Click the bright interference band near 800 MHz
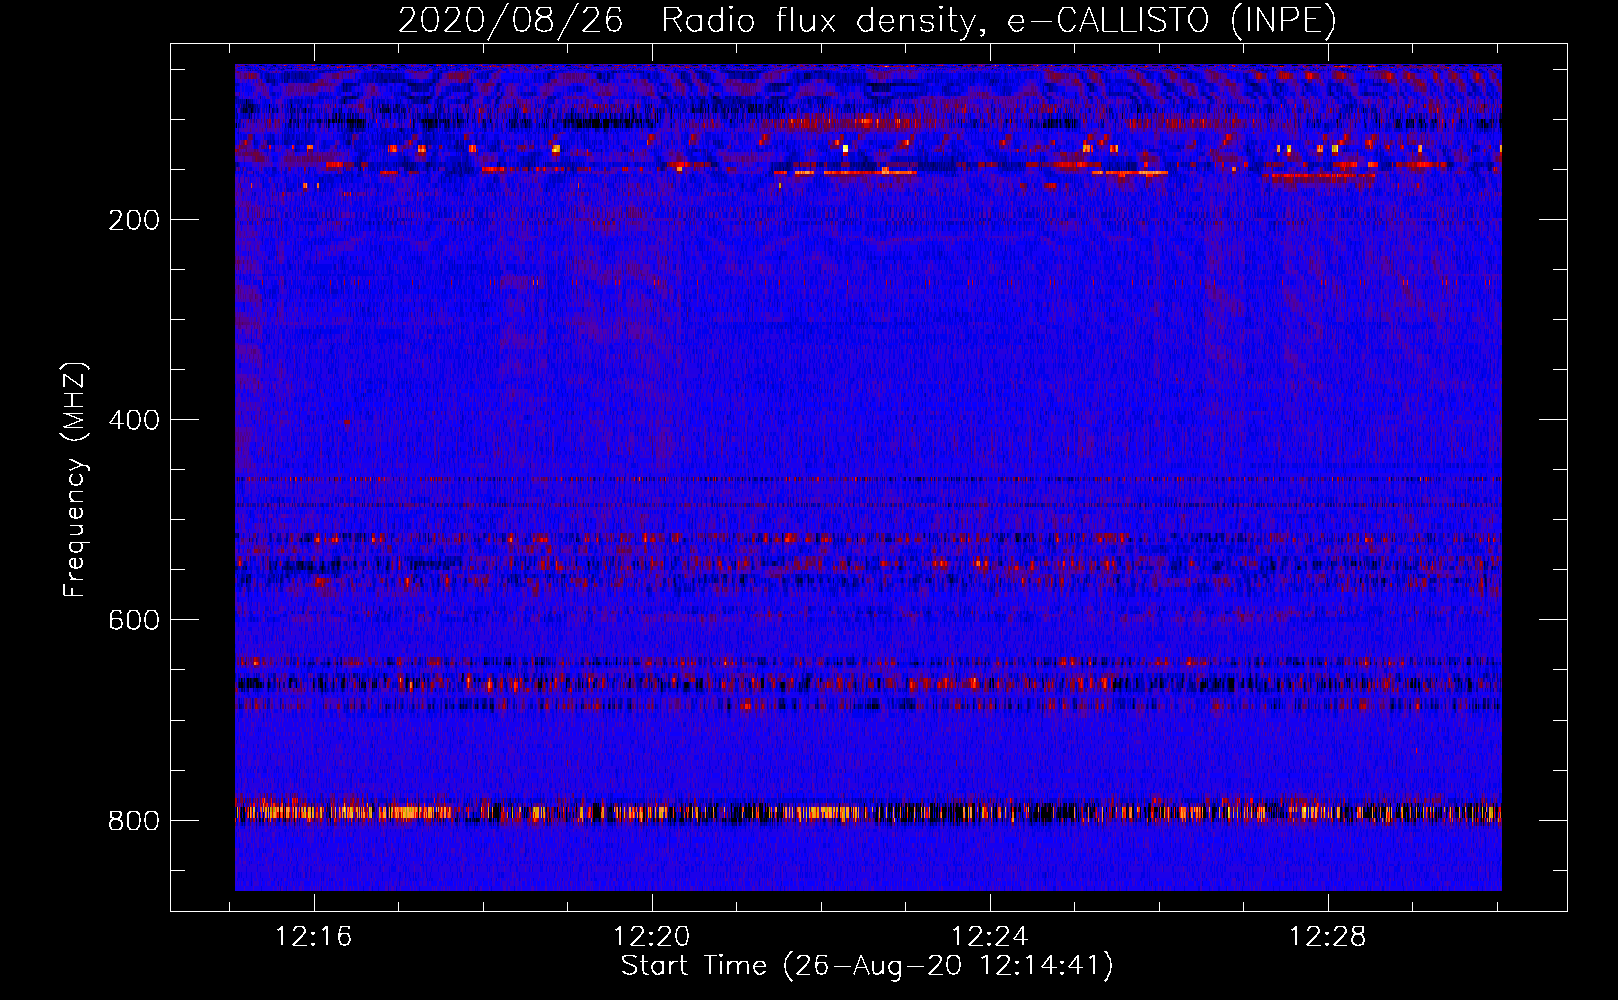Screen dimensions: 1618x1000 pos(868,812)
